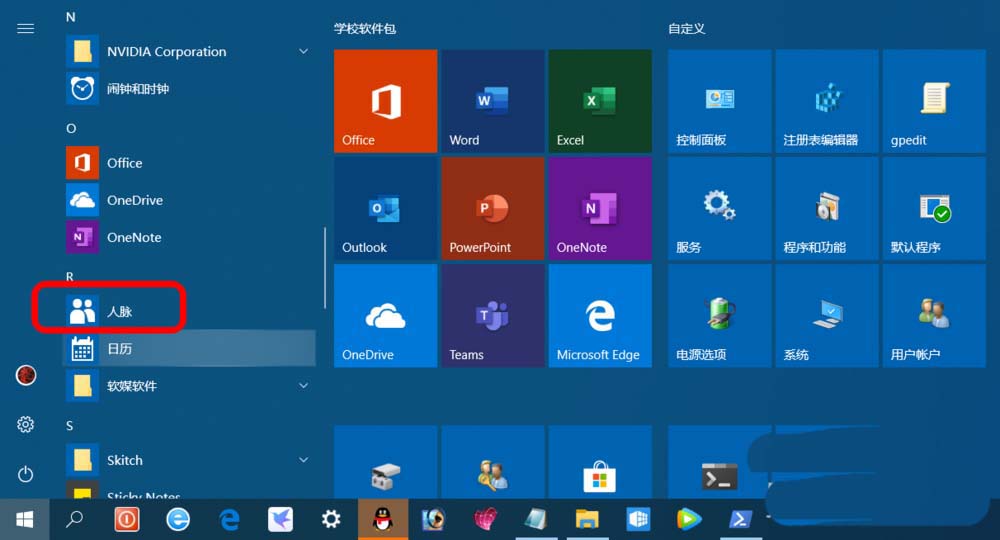Viewport: 1000px width, 540px height.
Task: Open the 日历 app in the list
Action: [190, 349]
